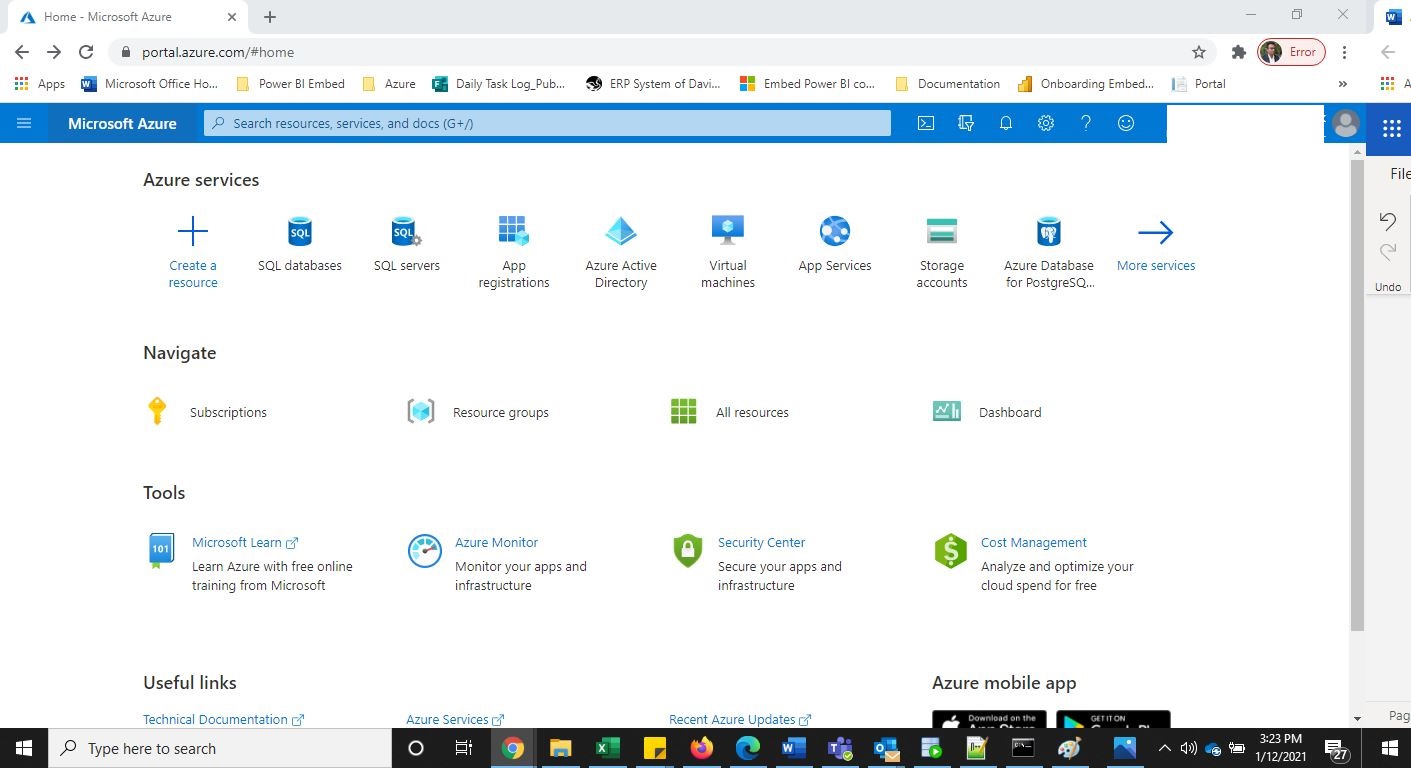
Task: Open Portal bookmark
Action: coord(1199,84)
